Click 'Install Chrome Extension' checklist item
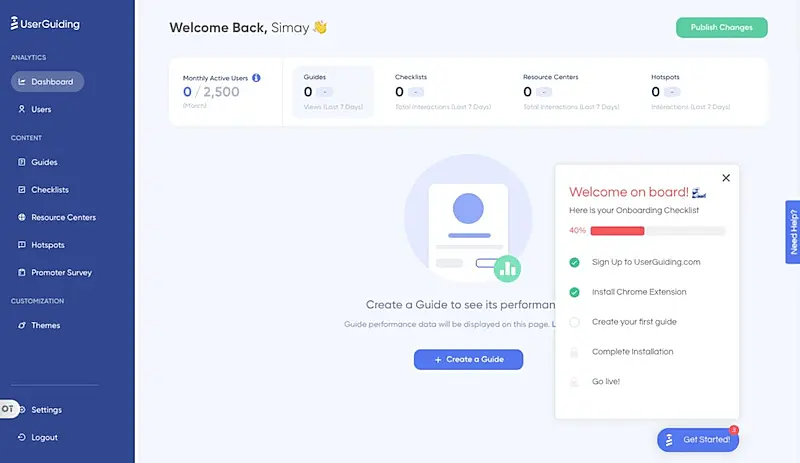 pos(639,292)
